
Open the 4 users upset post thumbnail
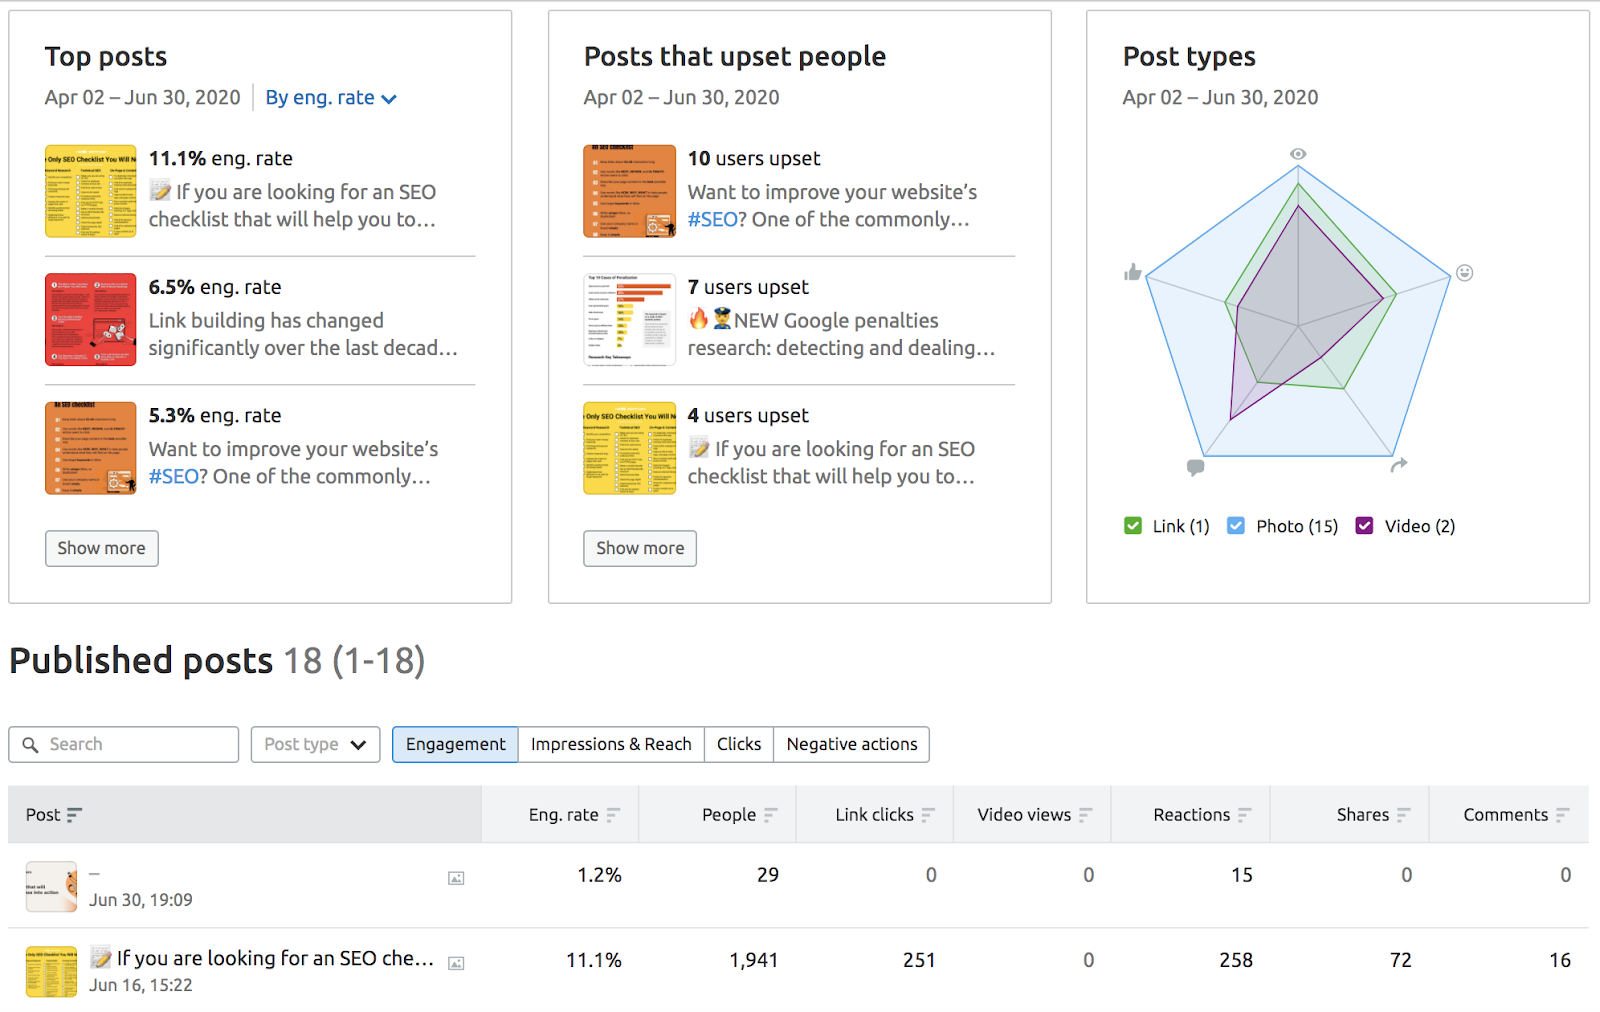point(630,448)
